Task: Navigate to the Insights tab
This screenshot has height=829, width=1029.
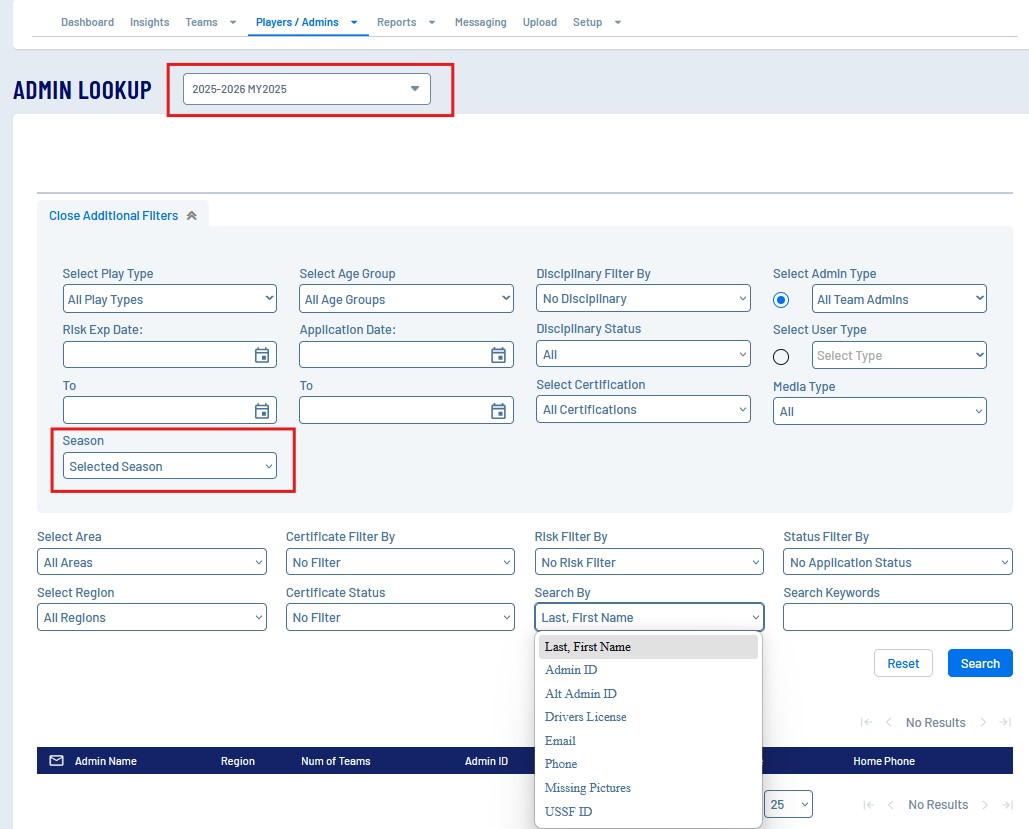Action: click(x=149, y=22)
